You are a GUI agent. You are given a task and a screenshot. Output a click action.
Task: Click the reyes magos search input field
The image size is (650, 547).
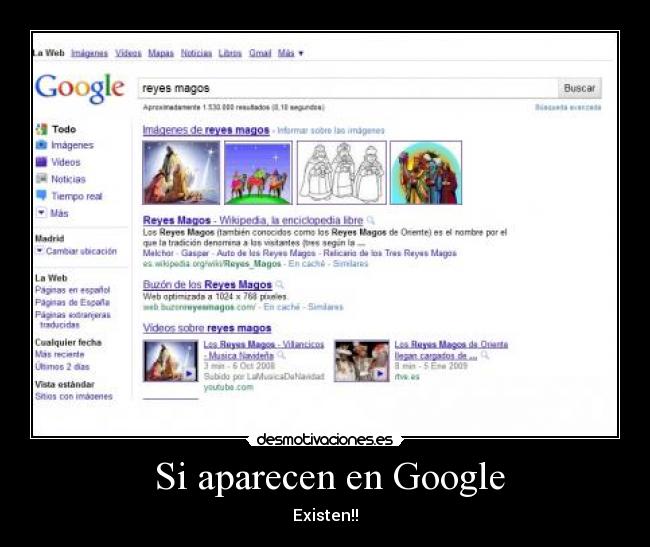coord(348,88)
